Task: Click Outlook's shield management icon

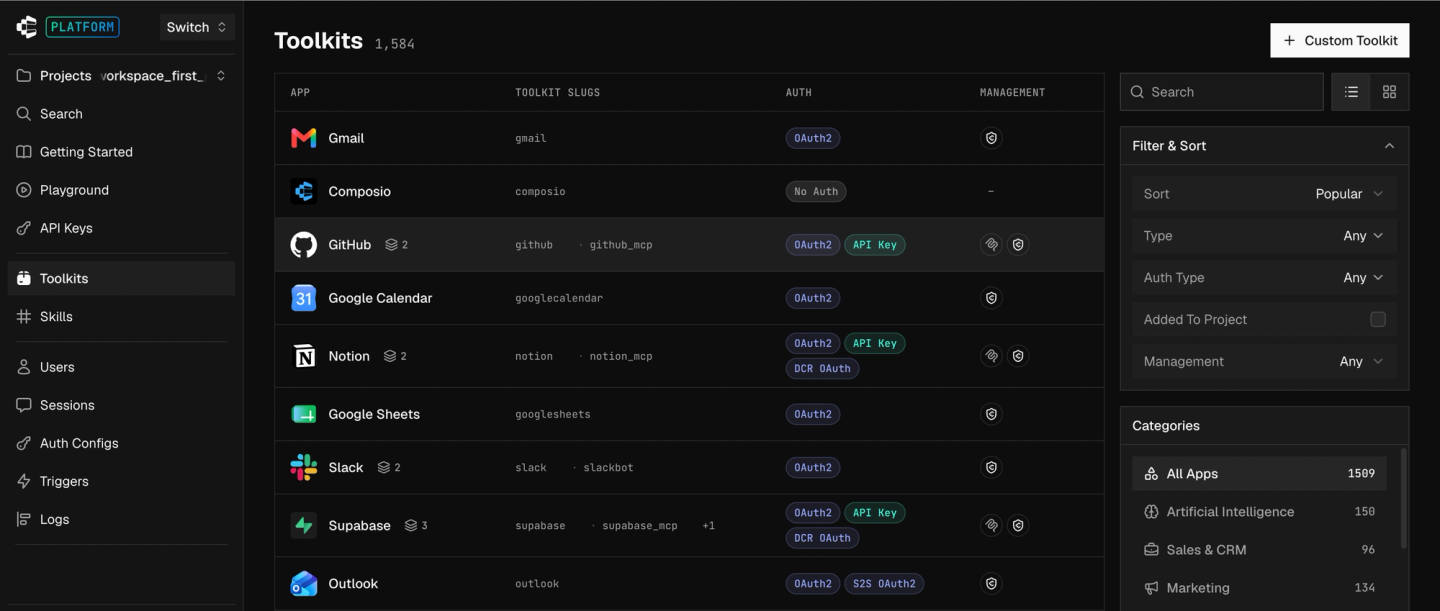Action: (x=991, y=583)
